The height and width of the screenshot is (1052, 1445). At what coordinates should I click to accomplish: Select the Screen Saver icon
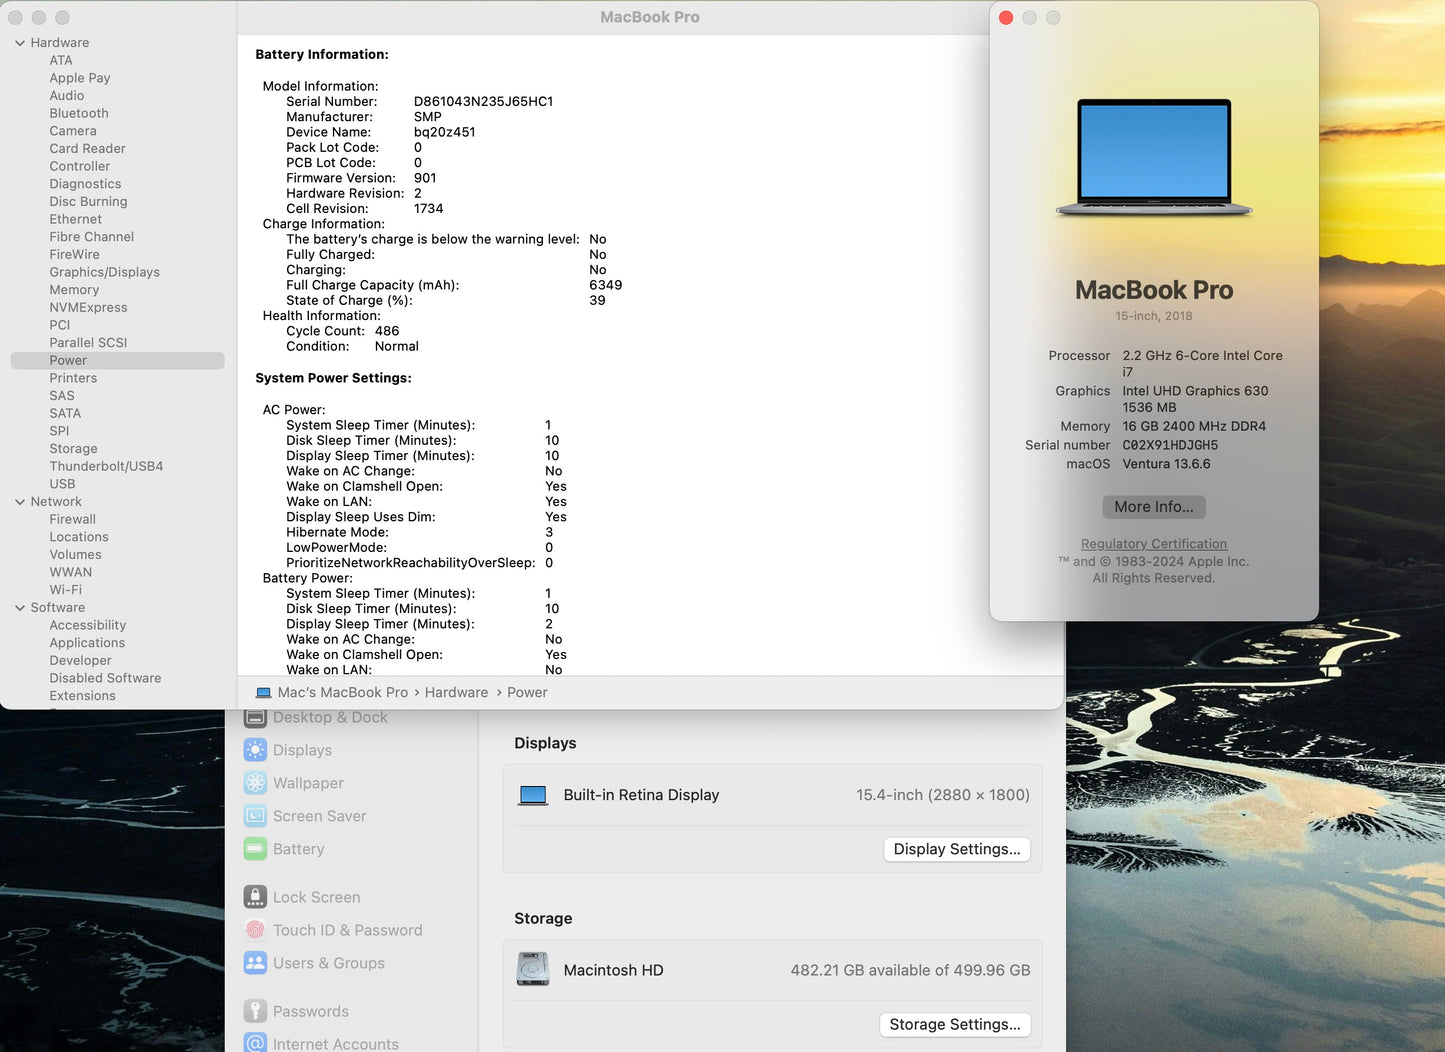click(x=255, y=816)
